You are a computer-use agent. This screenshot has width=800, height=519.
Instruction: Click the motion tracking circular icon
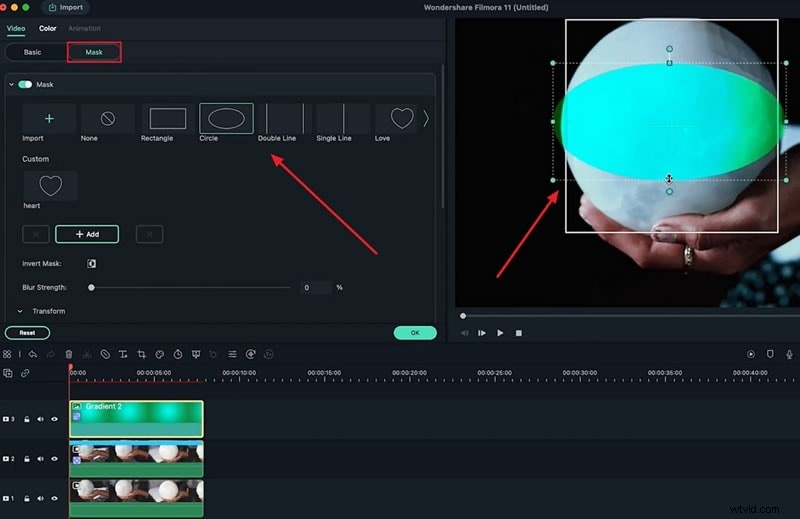251,354
